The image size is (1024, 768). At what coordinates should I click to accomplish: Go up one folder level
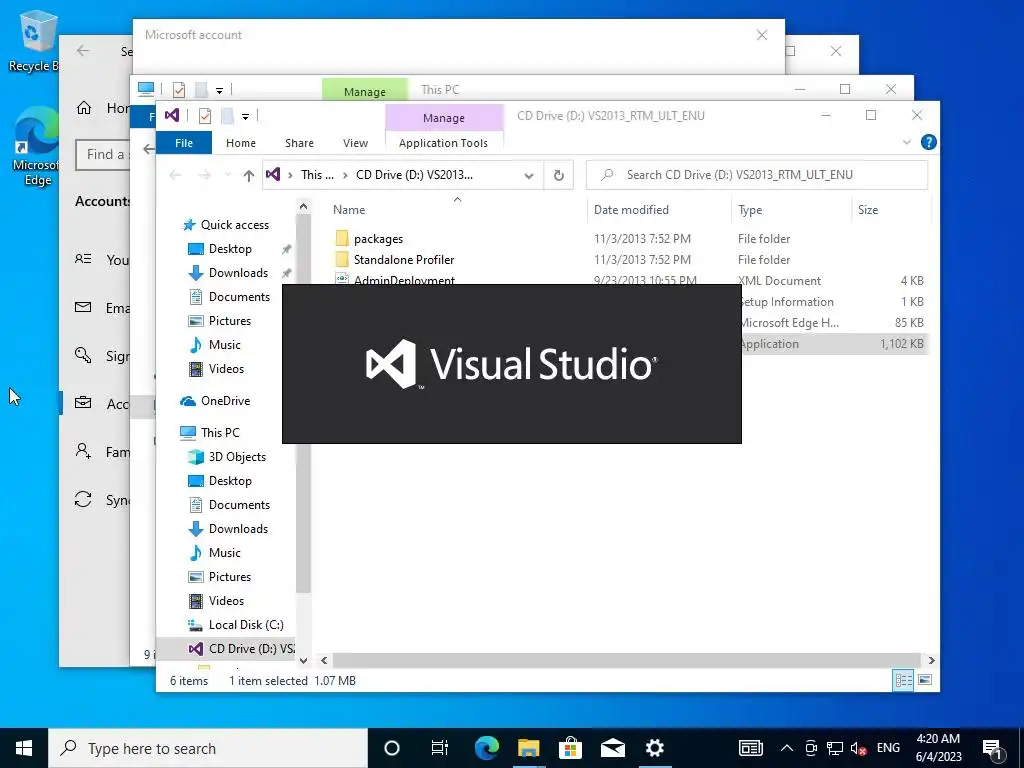(248, 175)
